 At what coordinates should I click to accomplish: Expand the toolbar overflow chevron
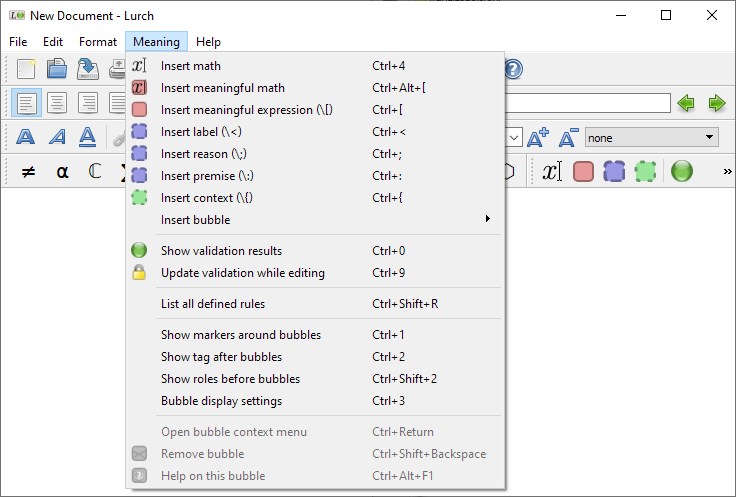[727, 171]
